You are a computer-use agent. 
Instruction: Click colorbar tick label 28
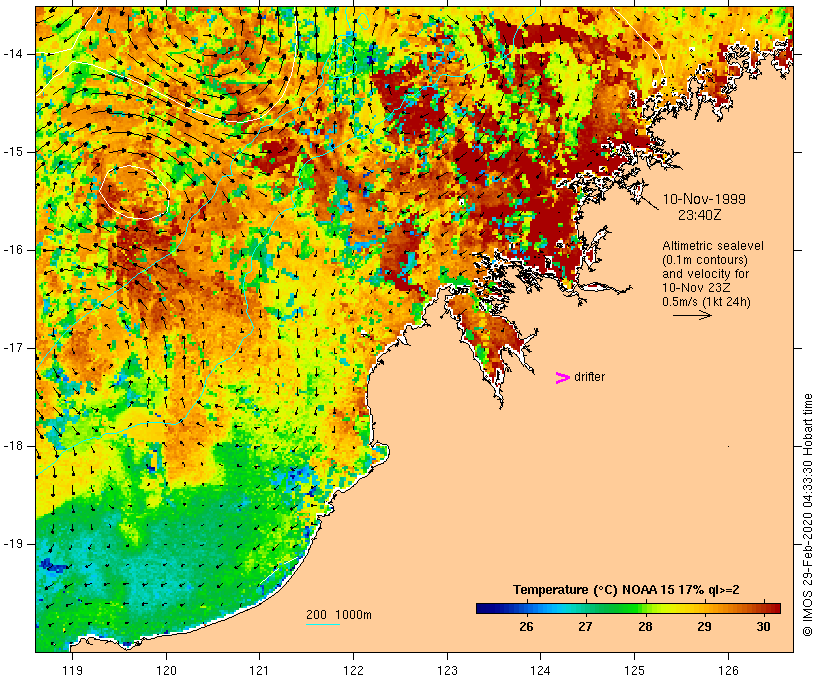(645, 627)
